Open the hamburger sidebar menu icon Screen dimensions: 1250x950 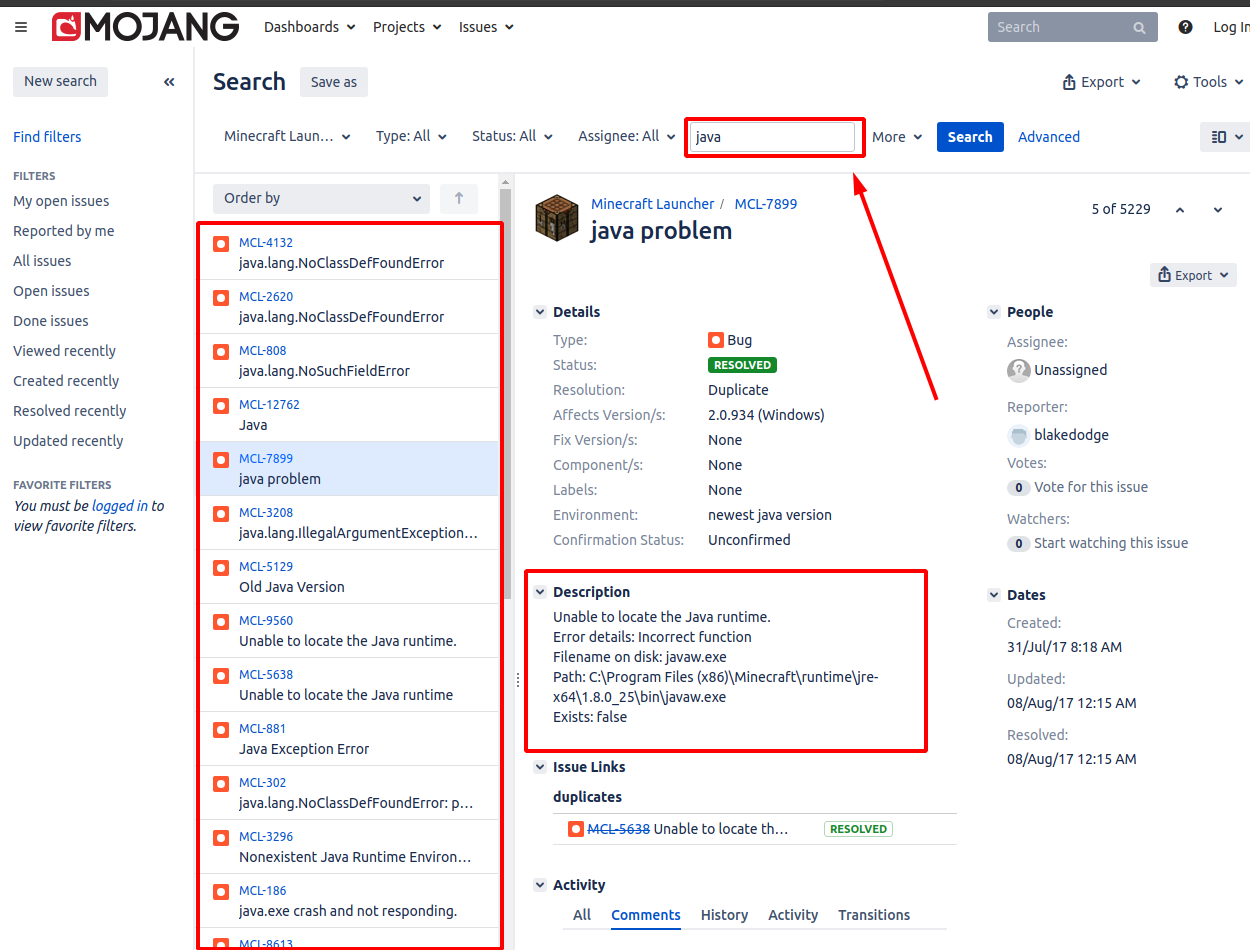(x=21, y=27)
